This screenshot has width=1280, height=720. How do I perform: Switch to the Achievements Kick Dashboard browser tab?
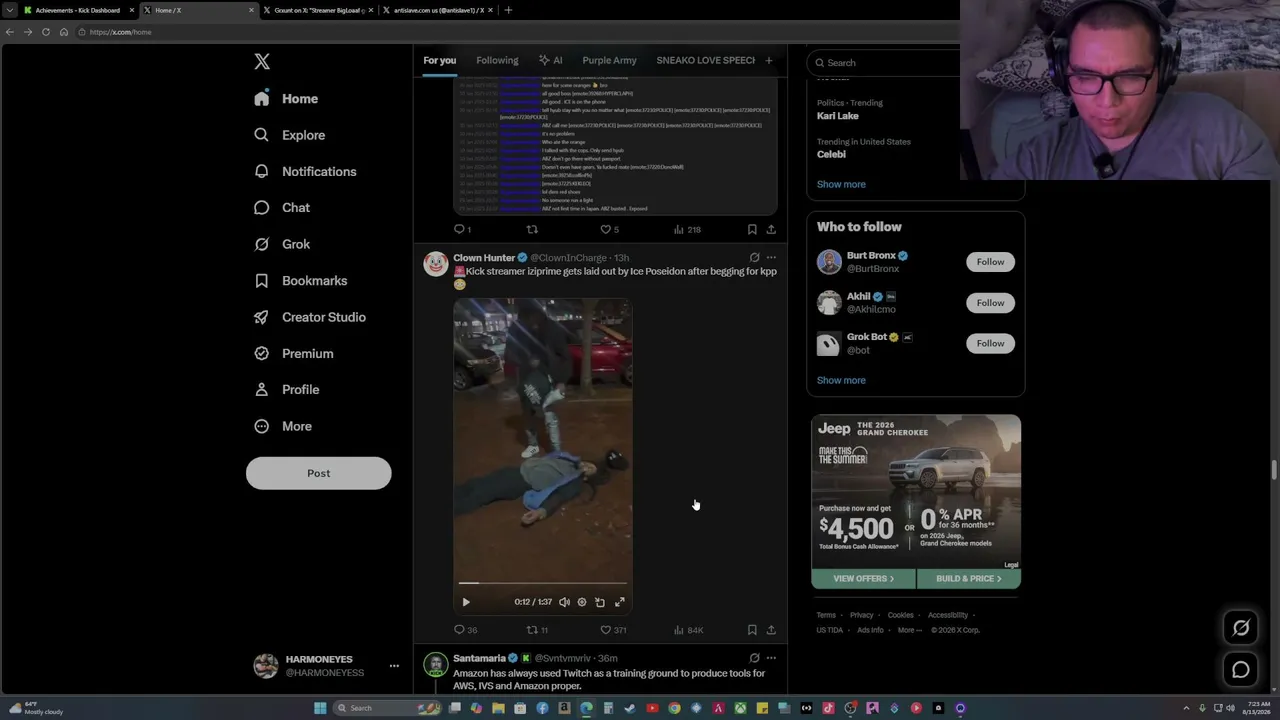(78, 10)
